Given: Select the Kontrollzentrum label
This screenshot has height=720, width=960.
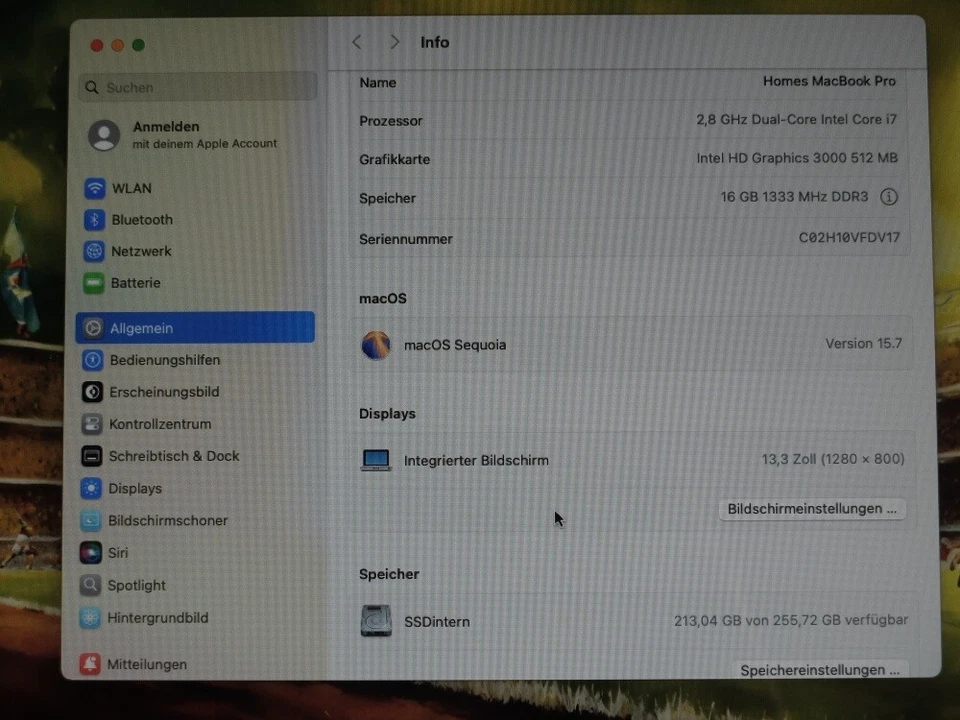Looking at the screenshot, I should pos(160,424).
